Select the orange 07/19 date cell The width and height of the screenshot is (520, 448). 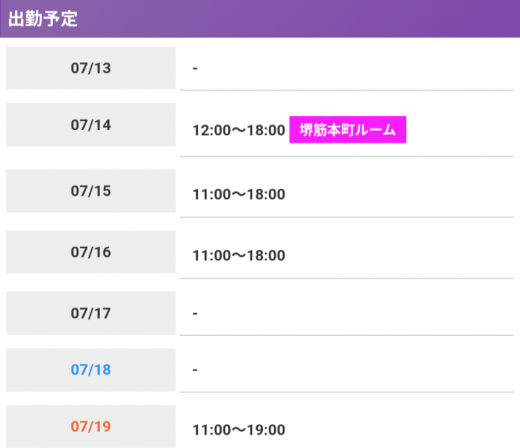(91, 427)
